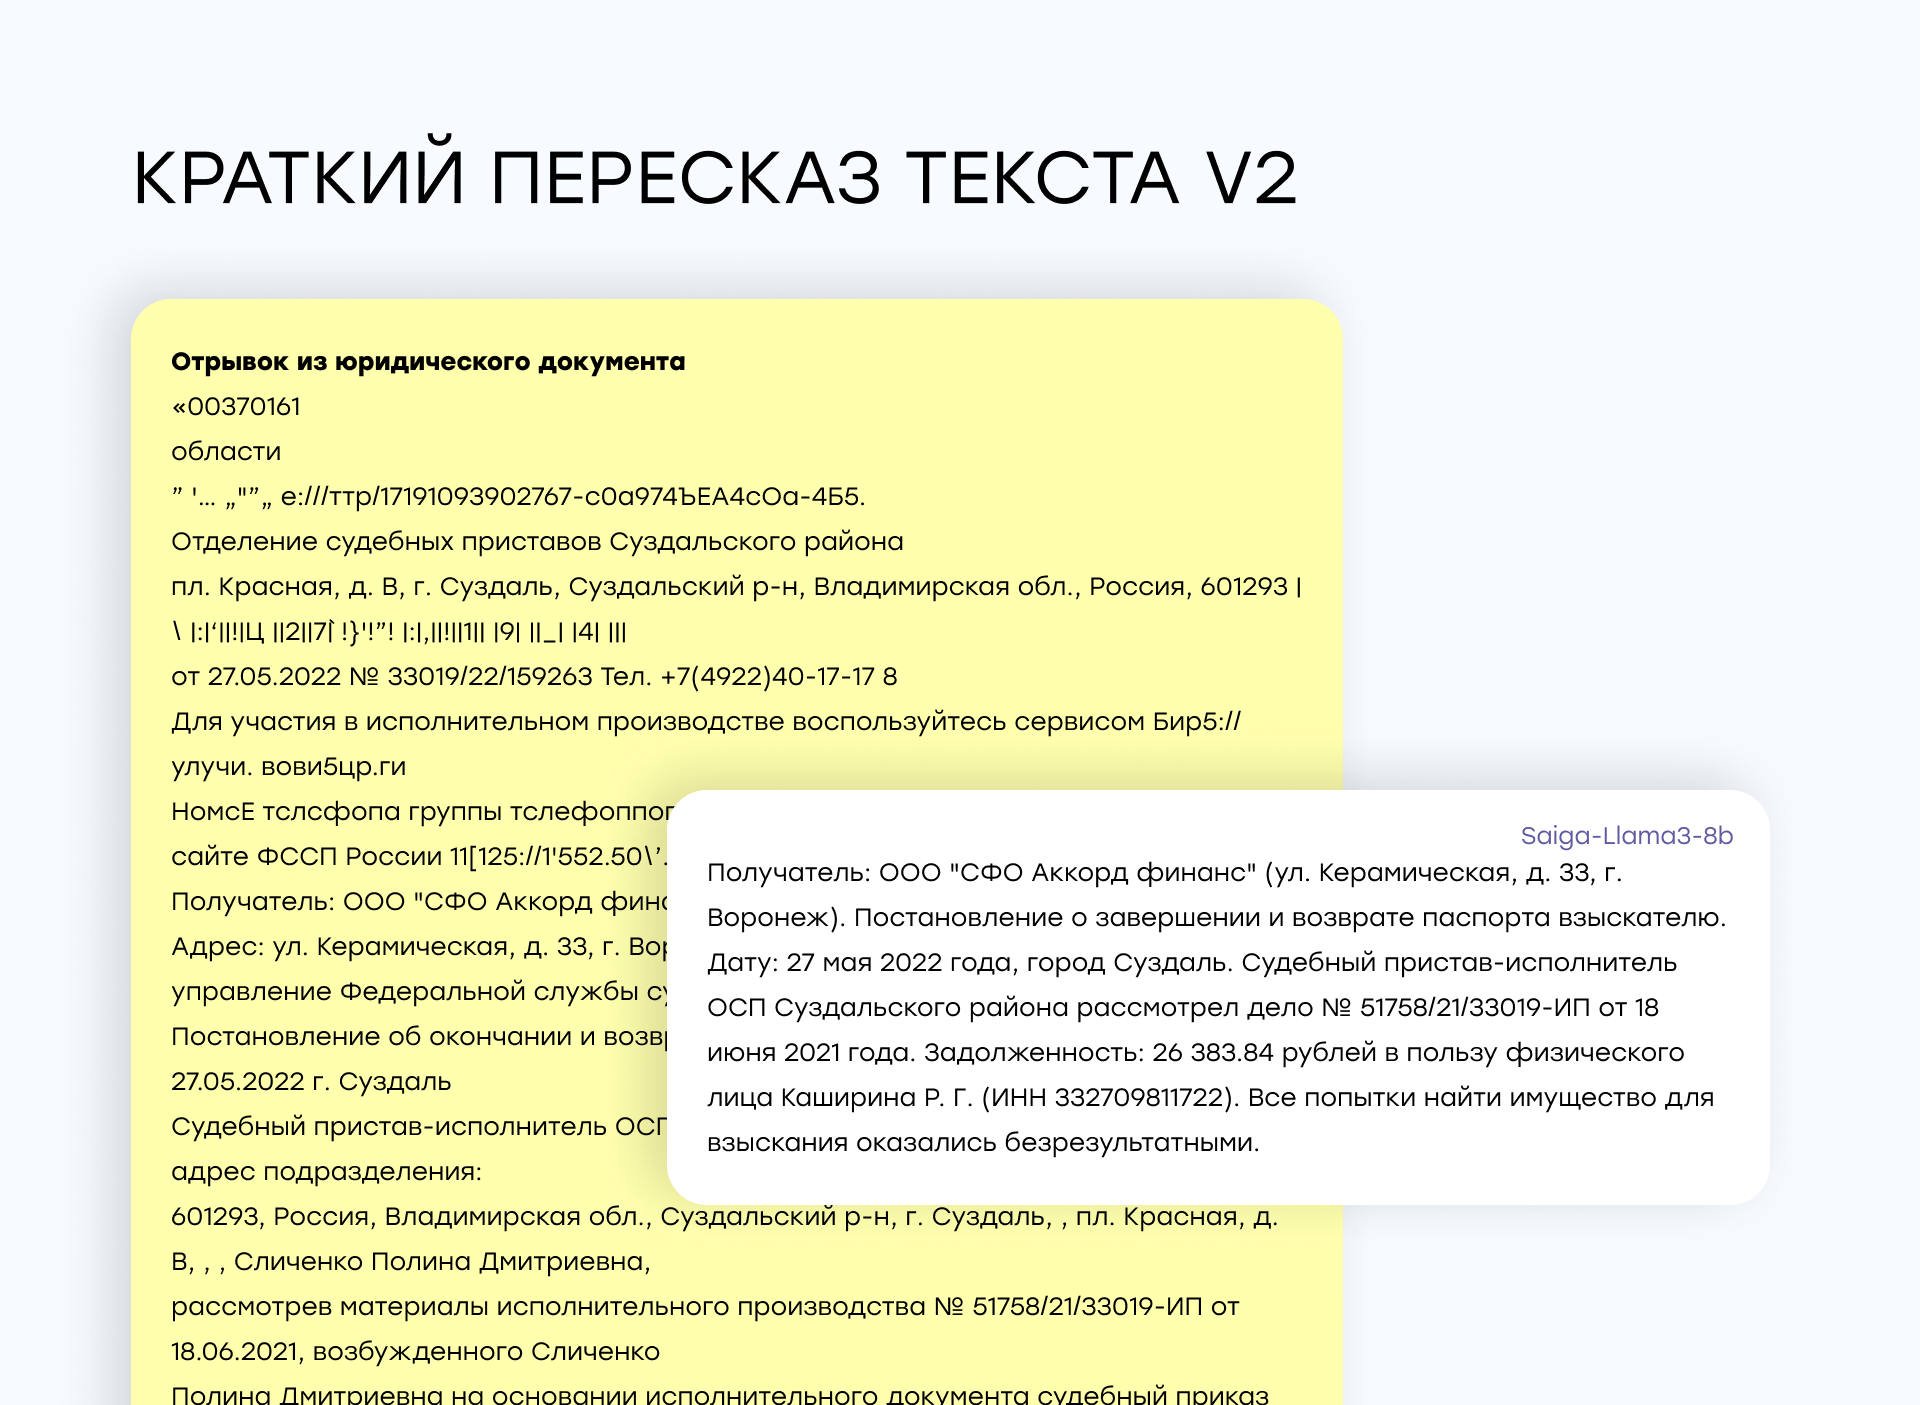Click the '27.05.2022 г. Суздаль' date line
Viewport: 1920px width, 1405px height.
pyautogui.click(x=311, y=1082)
